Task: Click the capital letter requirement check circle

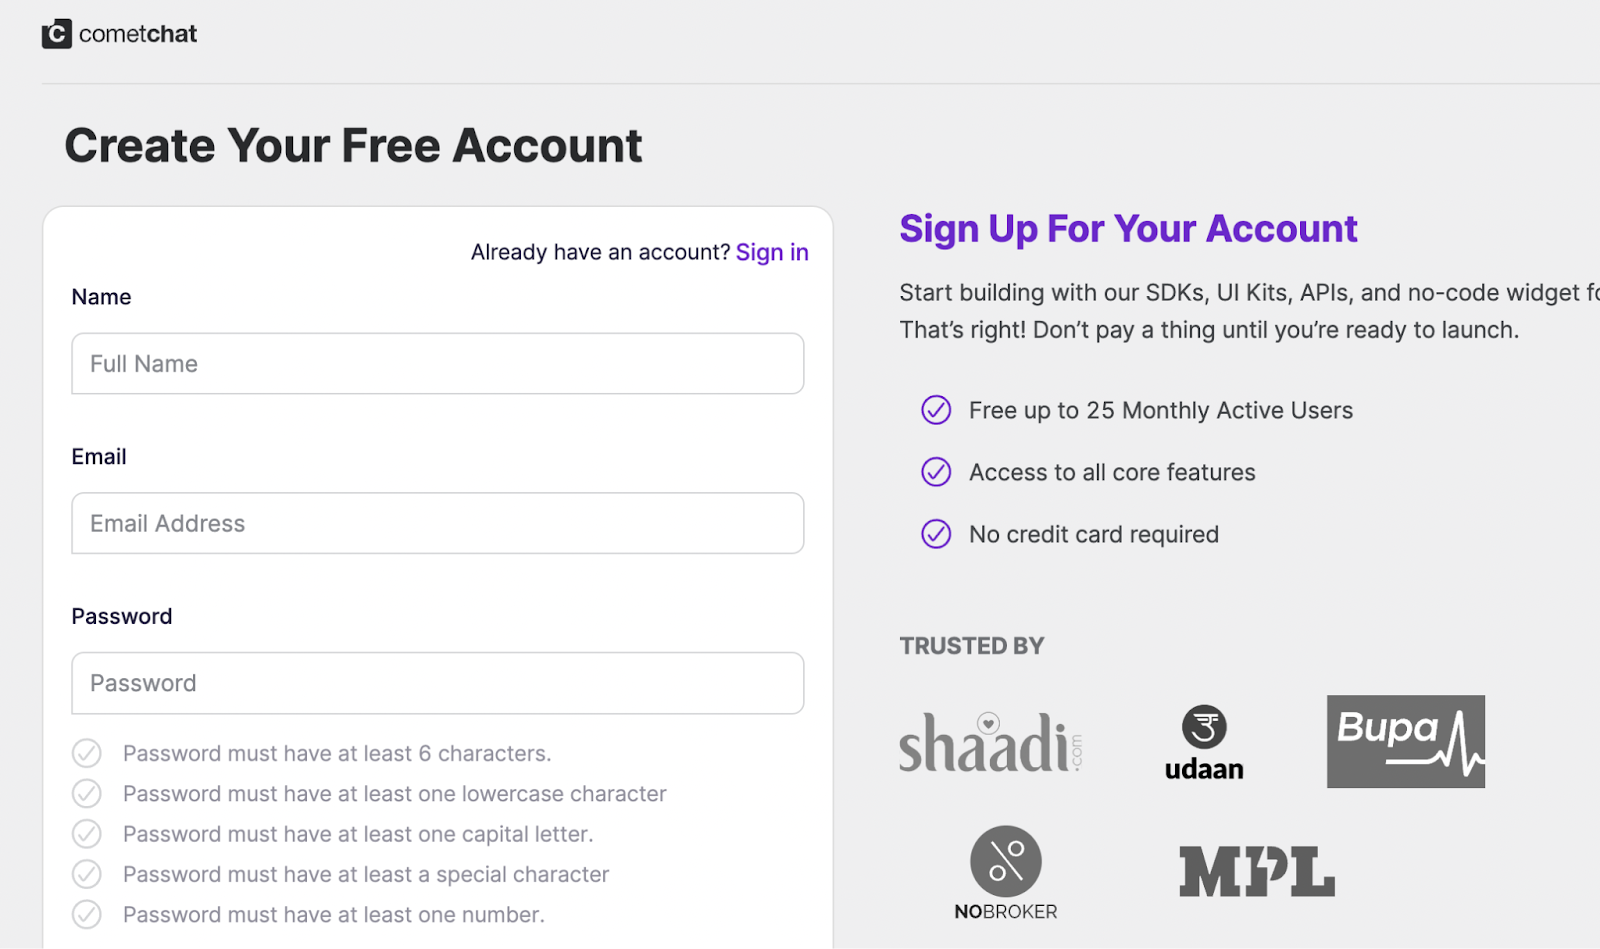Action: point(87,834)
